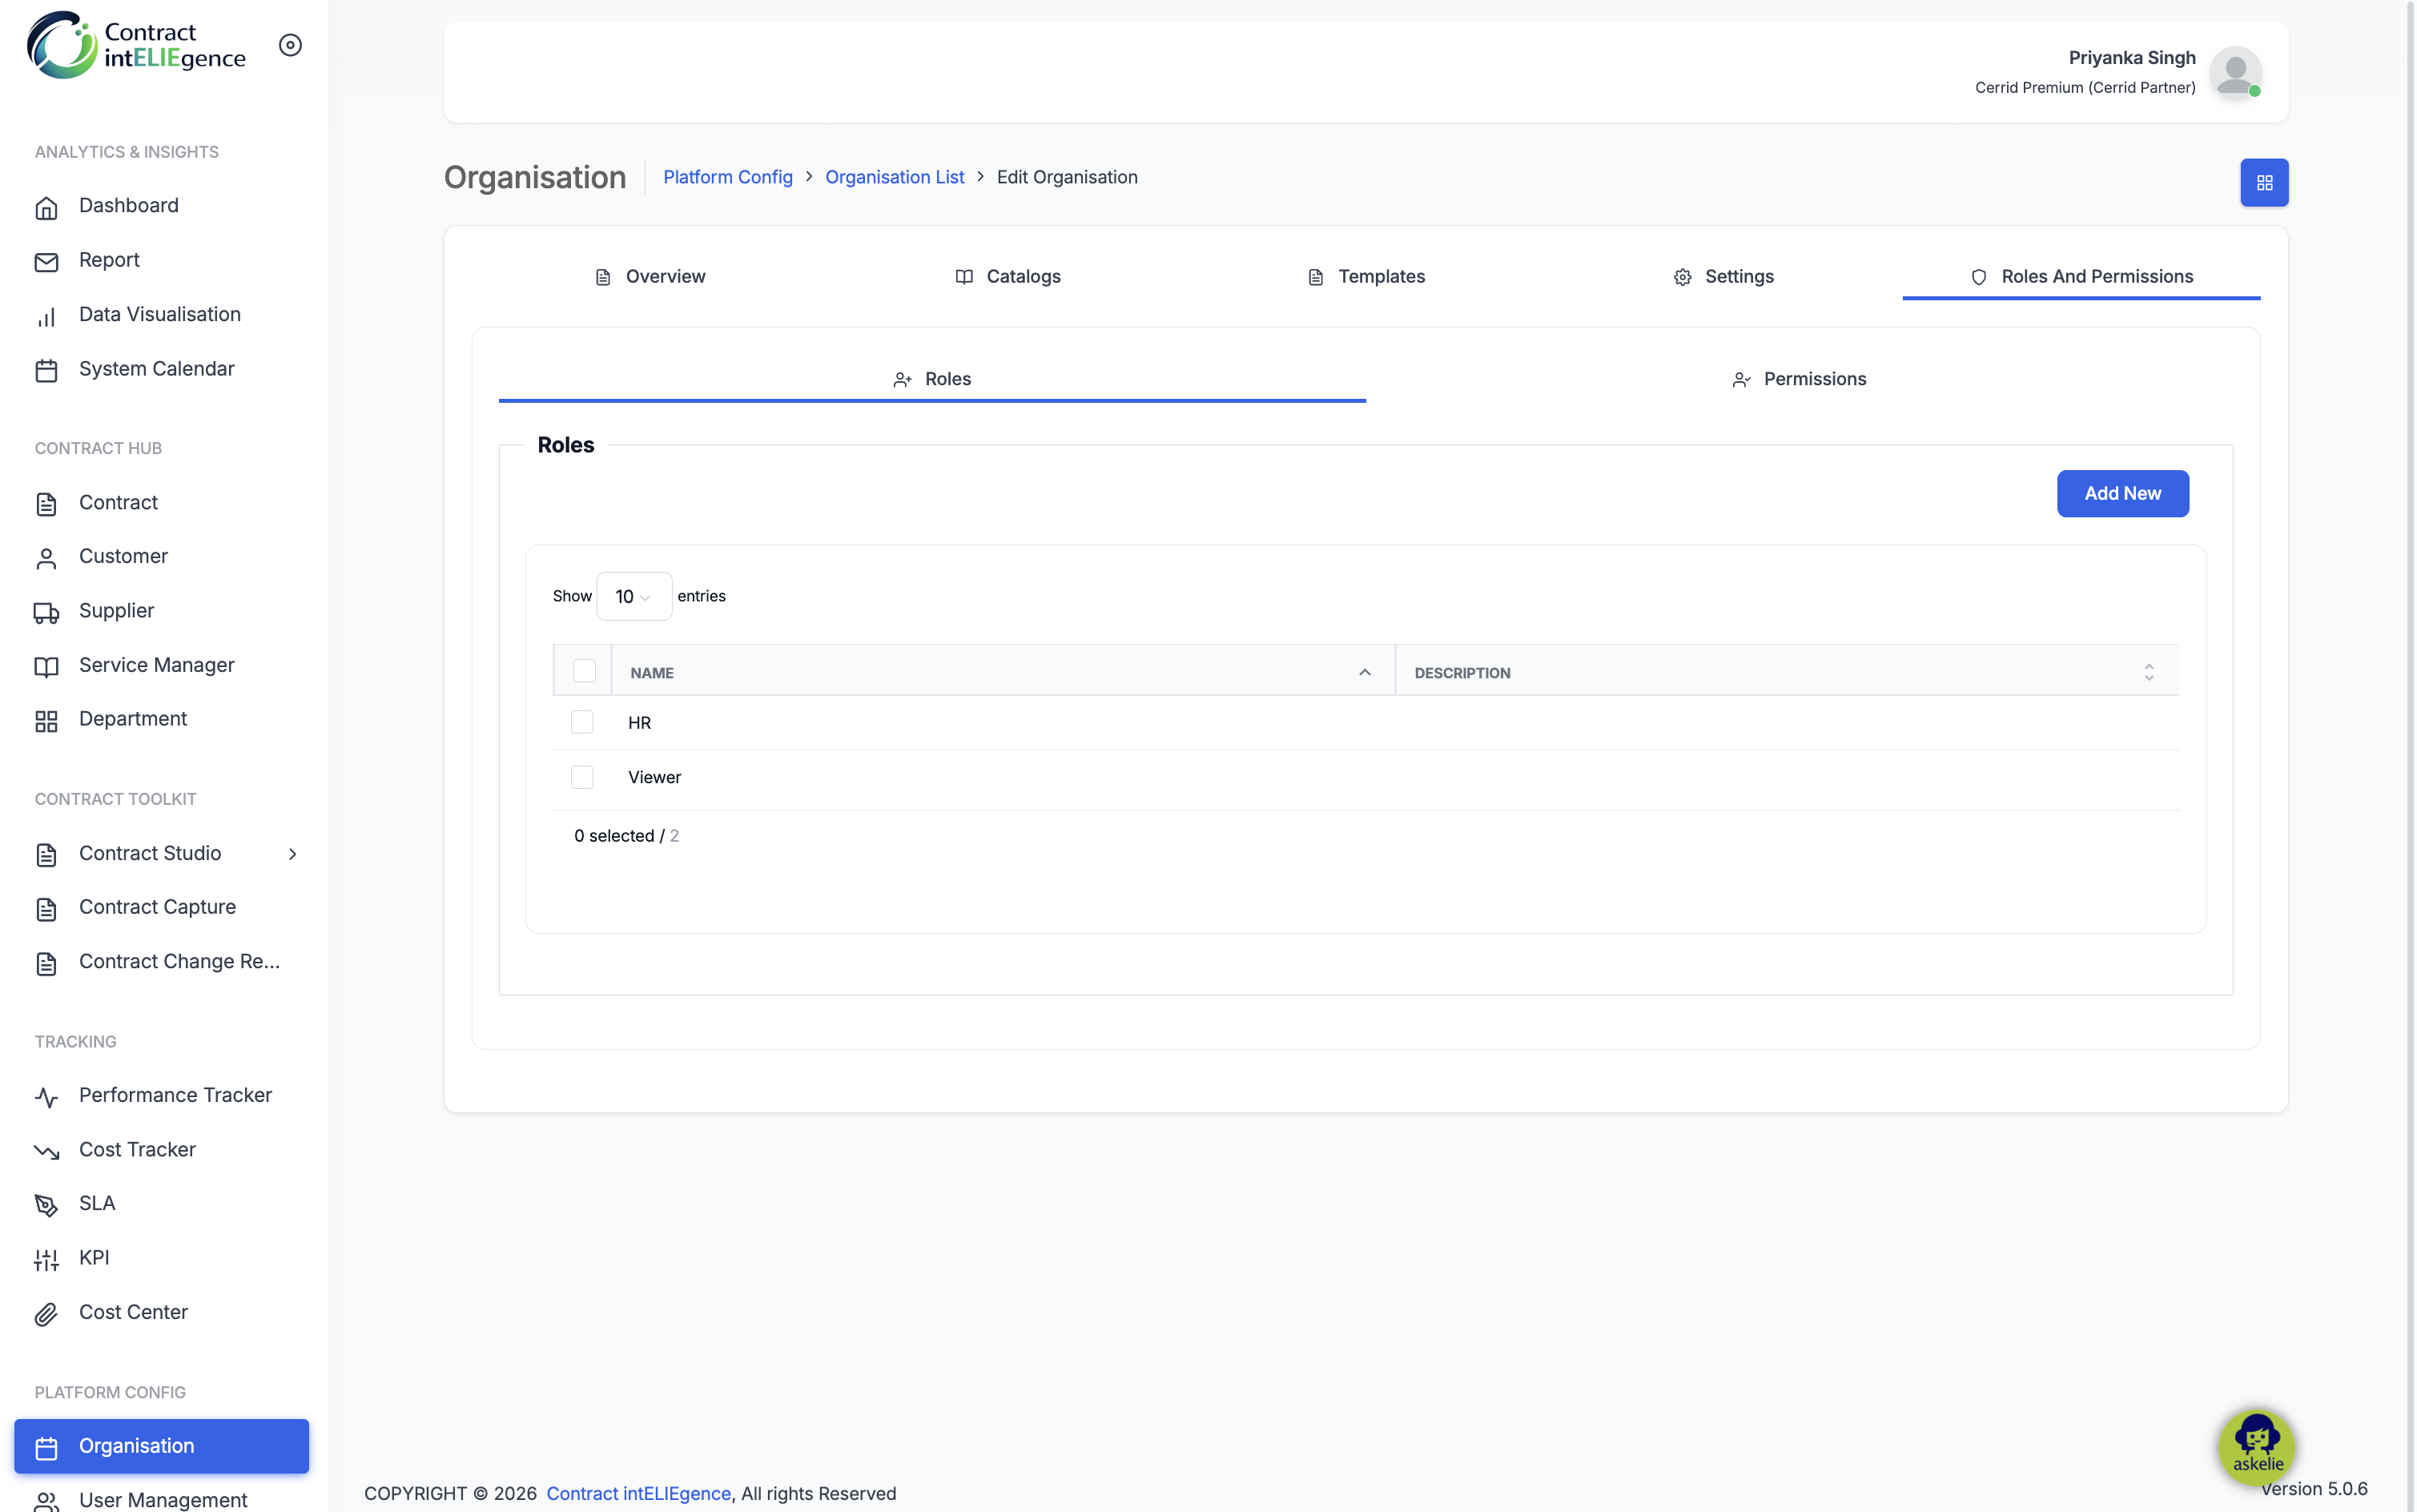Click the Contract Capture file icon

pyautogui.click(x=46, y=908)
